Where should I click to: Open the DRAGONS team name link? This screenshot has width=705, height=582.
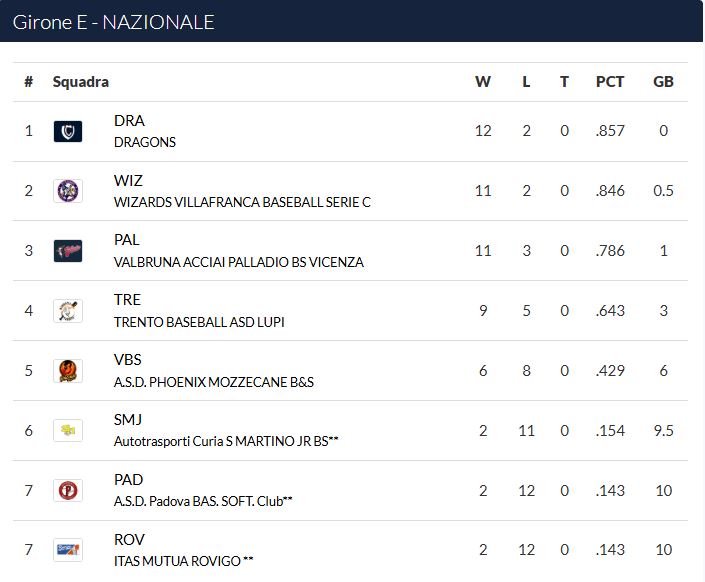[x=145, y=142]
